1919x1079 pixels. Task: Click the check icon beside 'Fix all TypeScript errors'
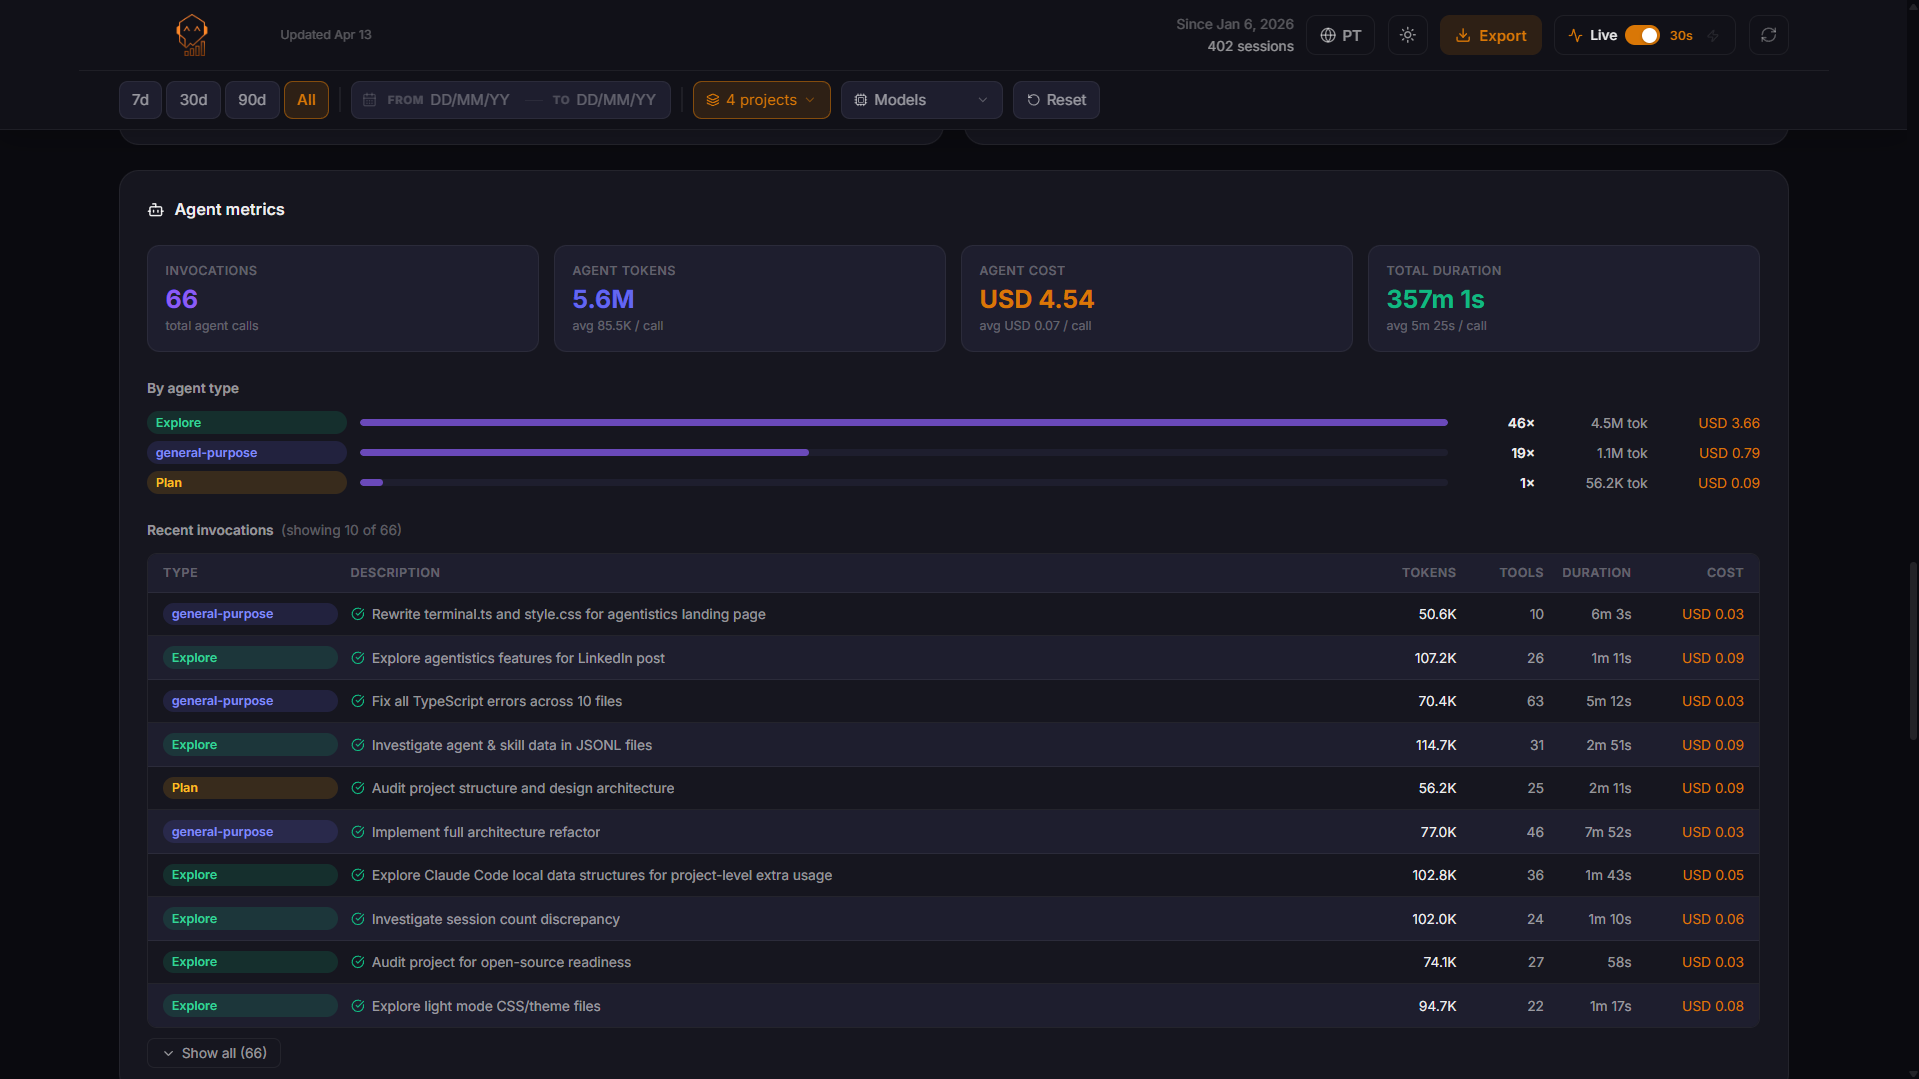(358, 701)
